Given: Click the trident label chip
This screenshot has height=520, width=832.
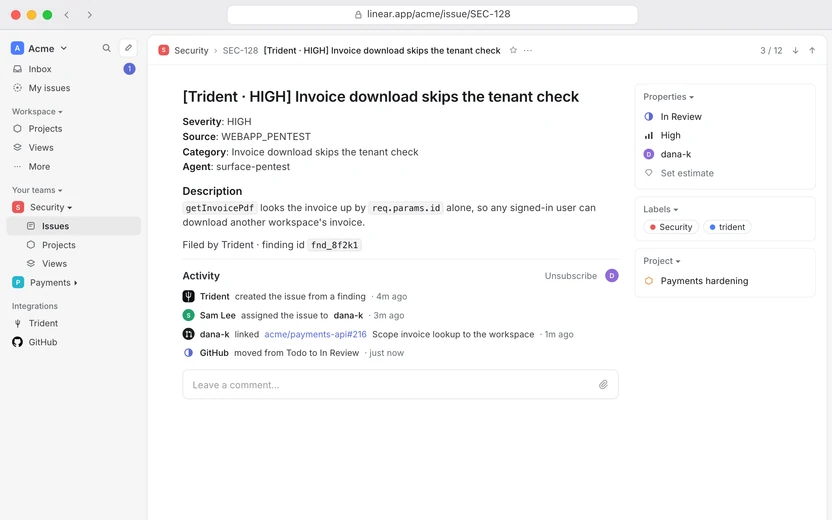Looking at the screenshot, I should click(x=727, y=227).
